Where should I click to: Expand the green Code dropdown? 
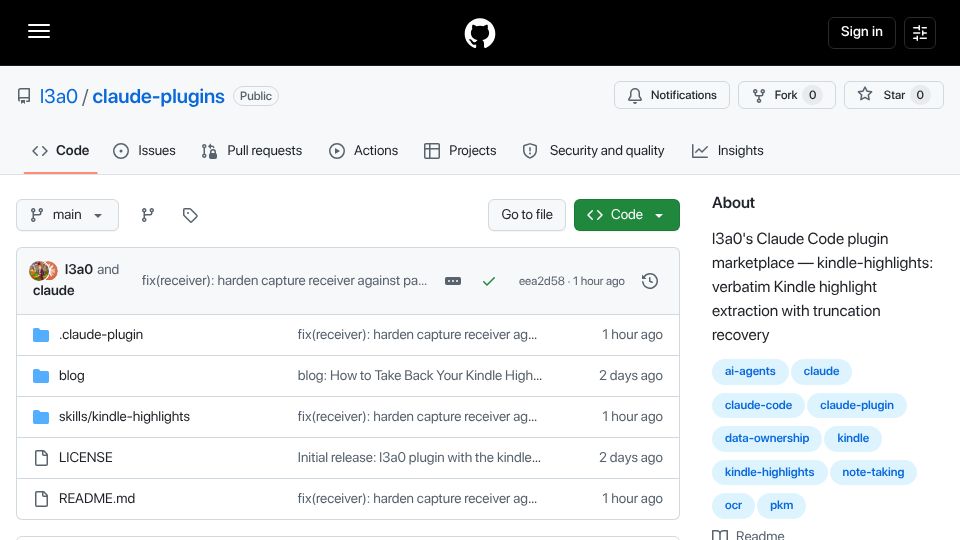(626, 215)
